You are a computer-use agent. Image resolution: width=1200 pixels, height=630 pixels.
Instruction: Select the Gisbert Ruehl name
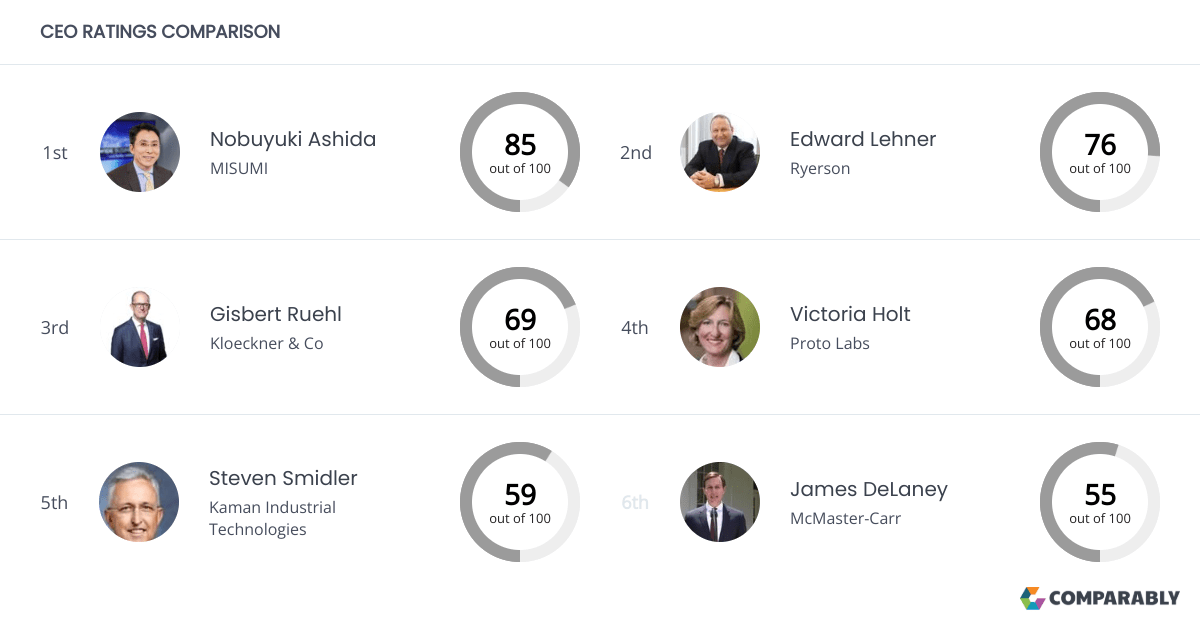click(x=276, y=314)
